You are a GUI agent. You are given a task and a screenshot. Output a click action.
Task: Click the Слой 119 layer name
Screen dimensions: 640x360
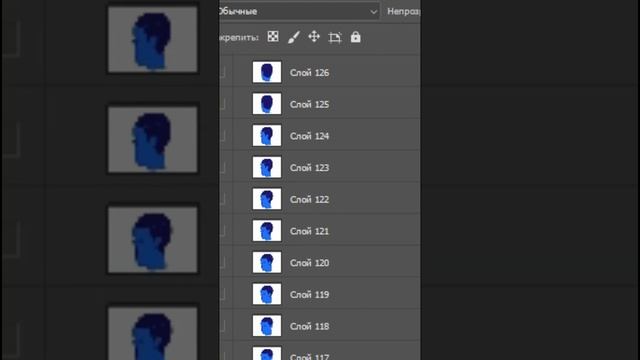click(309, 295)
